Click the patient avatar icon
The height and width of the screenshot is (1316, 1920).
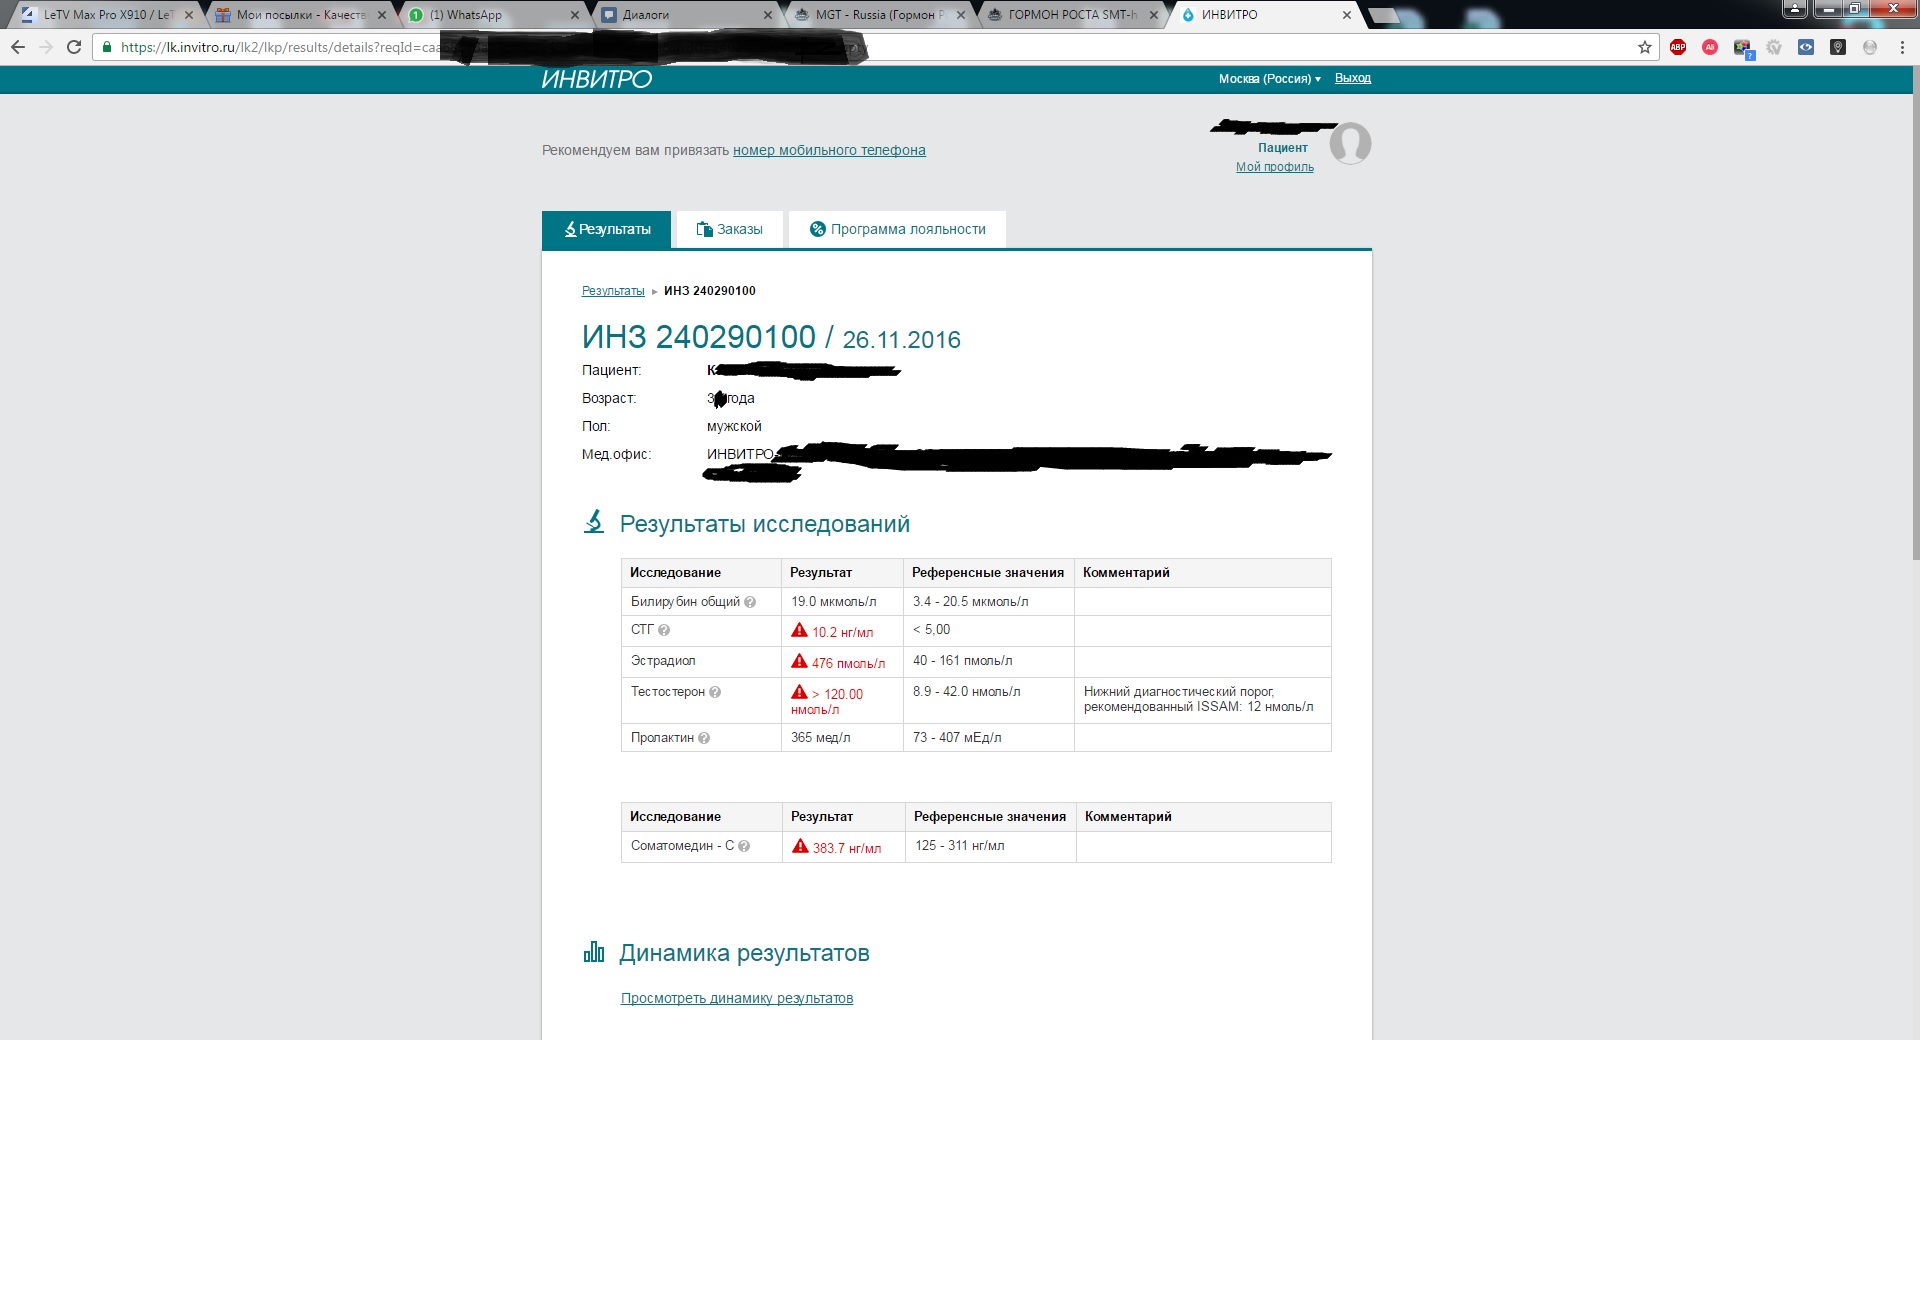click(1350, 144)
